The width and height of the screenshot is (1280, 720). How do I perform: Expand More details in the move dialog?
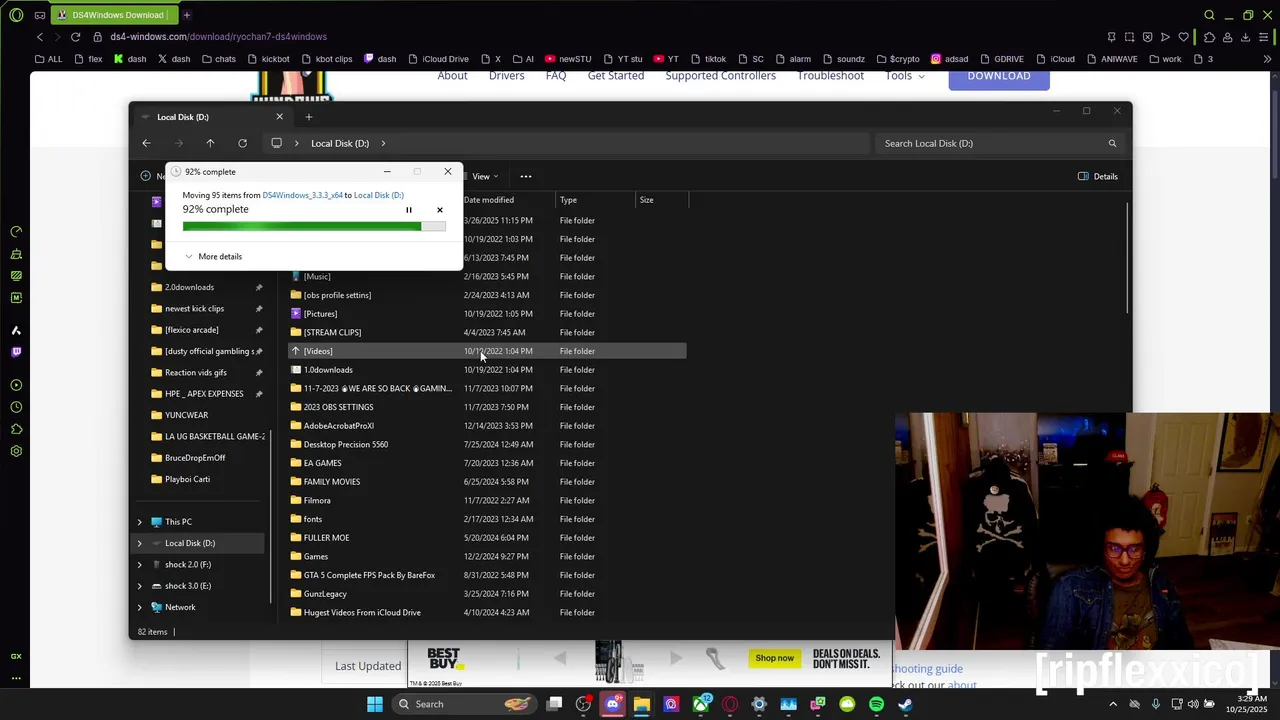click(213, 257)
